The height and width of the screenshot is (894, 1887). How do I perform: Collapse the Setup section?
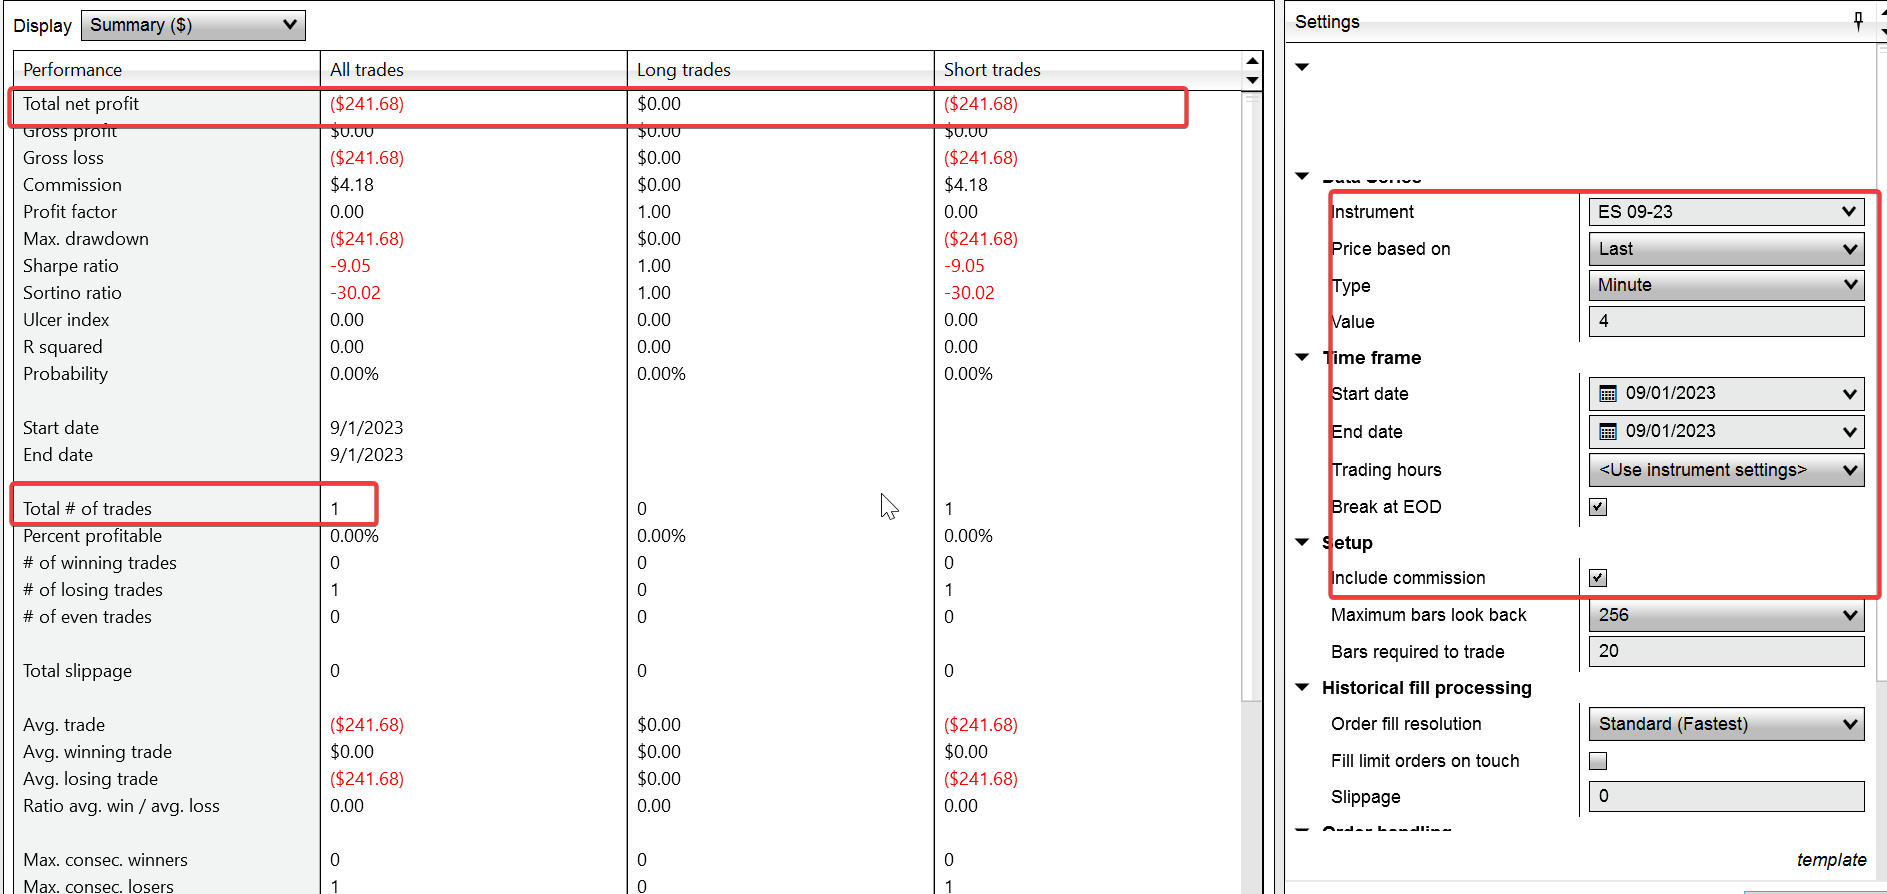[x=1302, y=542]
